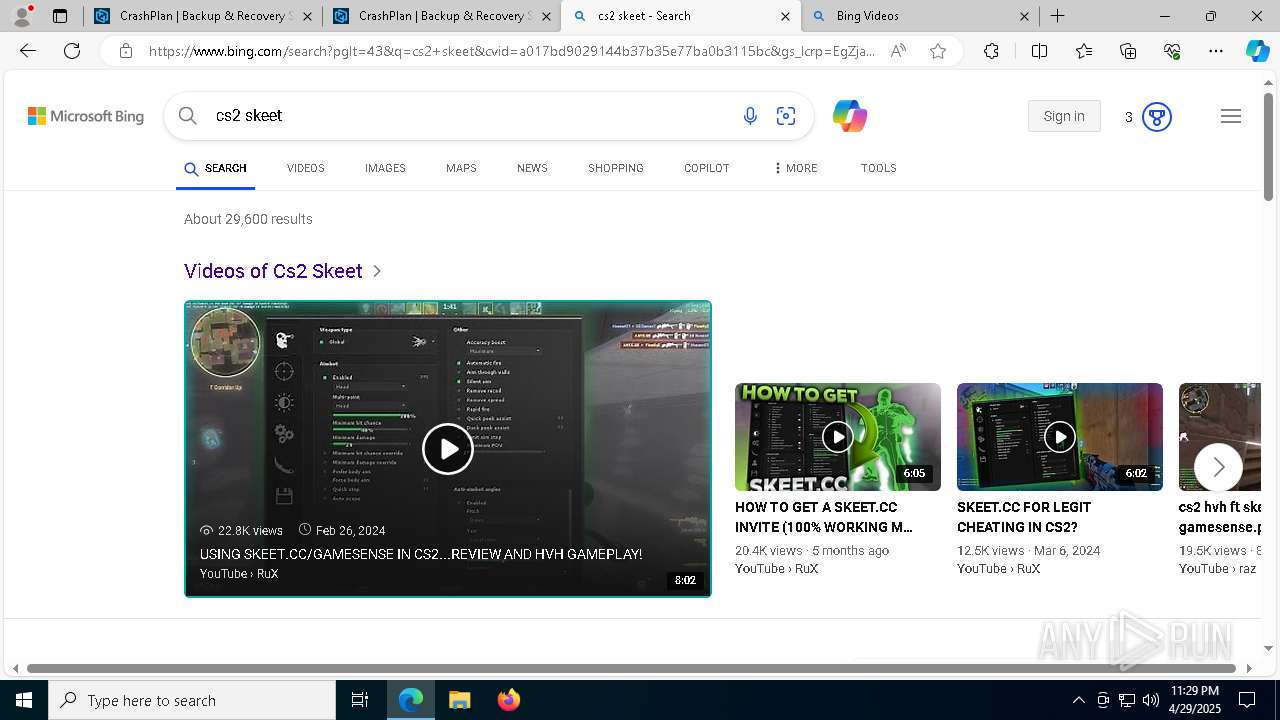Go back to previous page
Screen dimensions: 1280x720
(28, 51)
